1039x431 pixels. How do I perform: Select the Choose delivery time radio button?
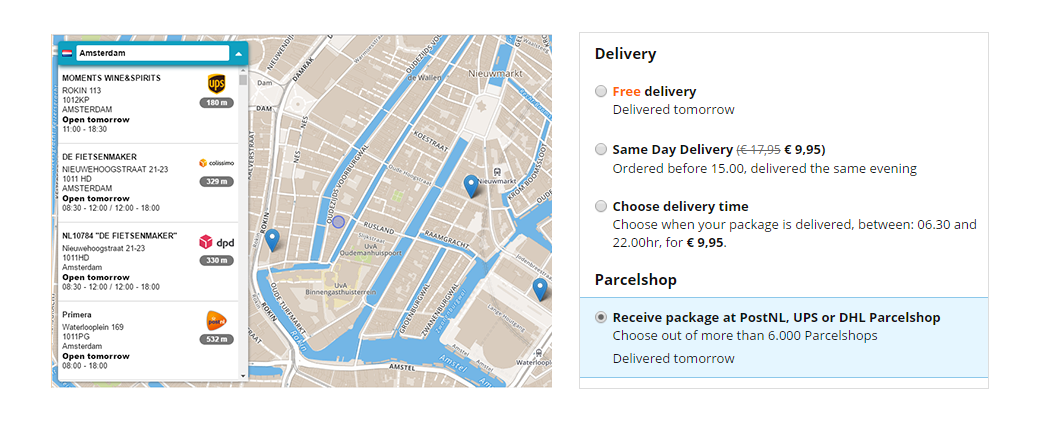coord(601,206)
